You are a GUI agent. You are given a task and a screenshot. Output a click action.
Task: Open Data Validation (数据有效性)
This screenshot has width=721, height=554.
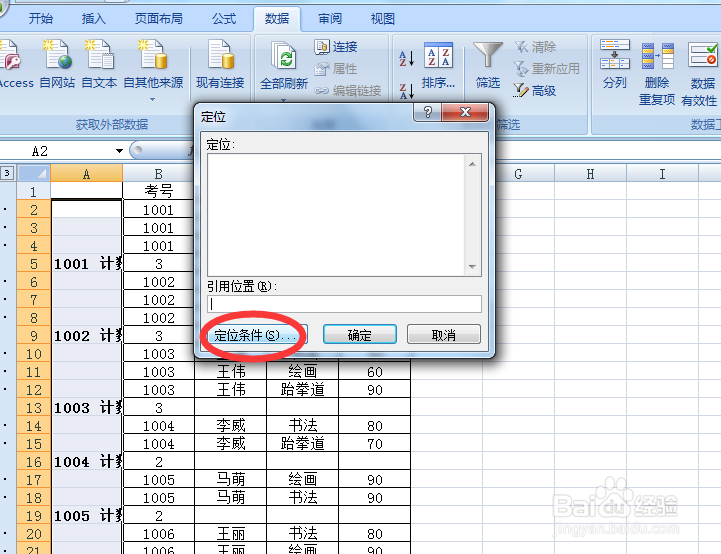pos(699,74)
